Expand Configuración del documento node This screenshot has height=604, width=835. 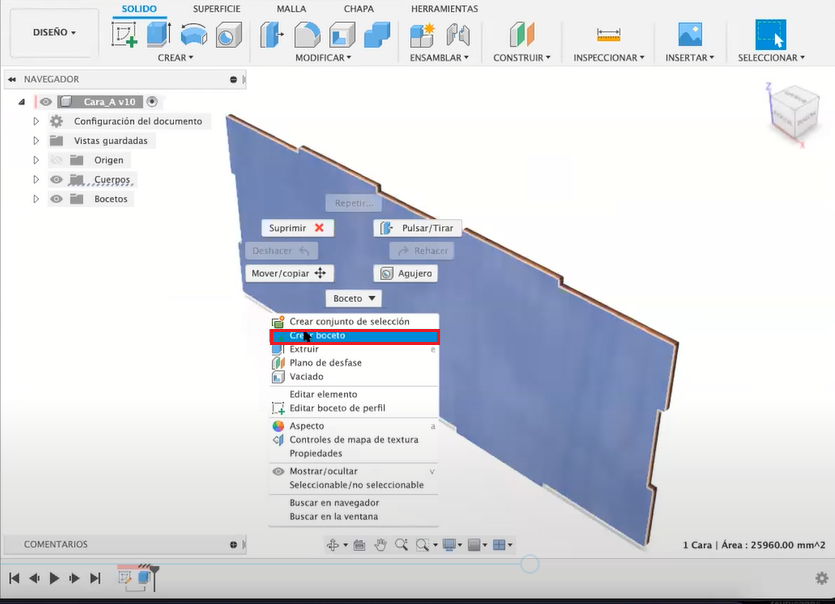click(36, 121)
